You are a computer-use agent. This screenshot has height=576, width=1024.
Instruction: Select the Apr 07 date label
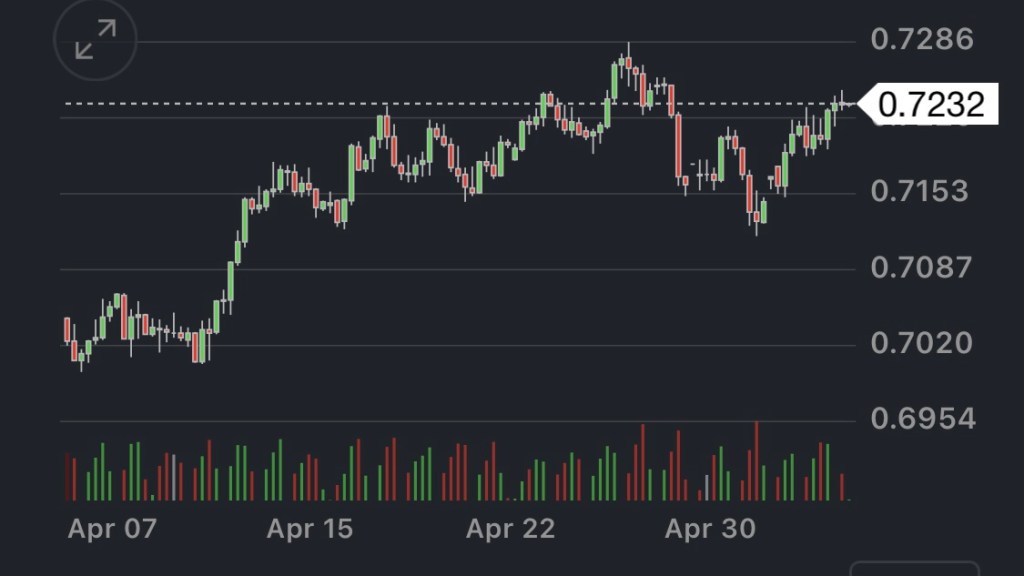click(112, 529)
